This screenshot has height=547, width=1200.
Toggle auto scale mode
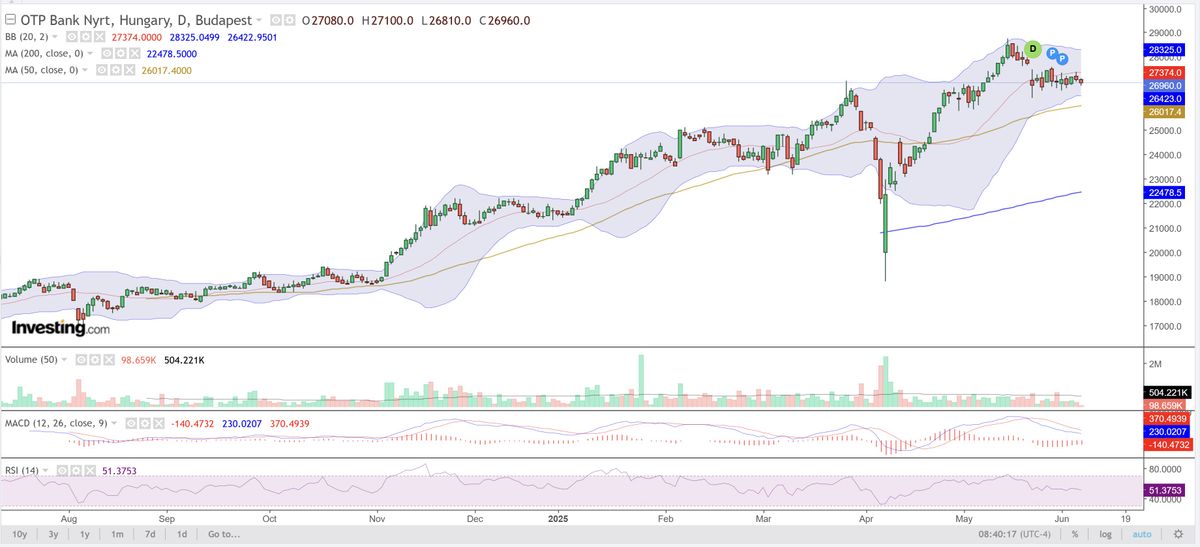coord(1142,535)
